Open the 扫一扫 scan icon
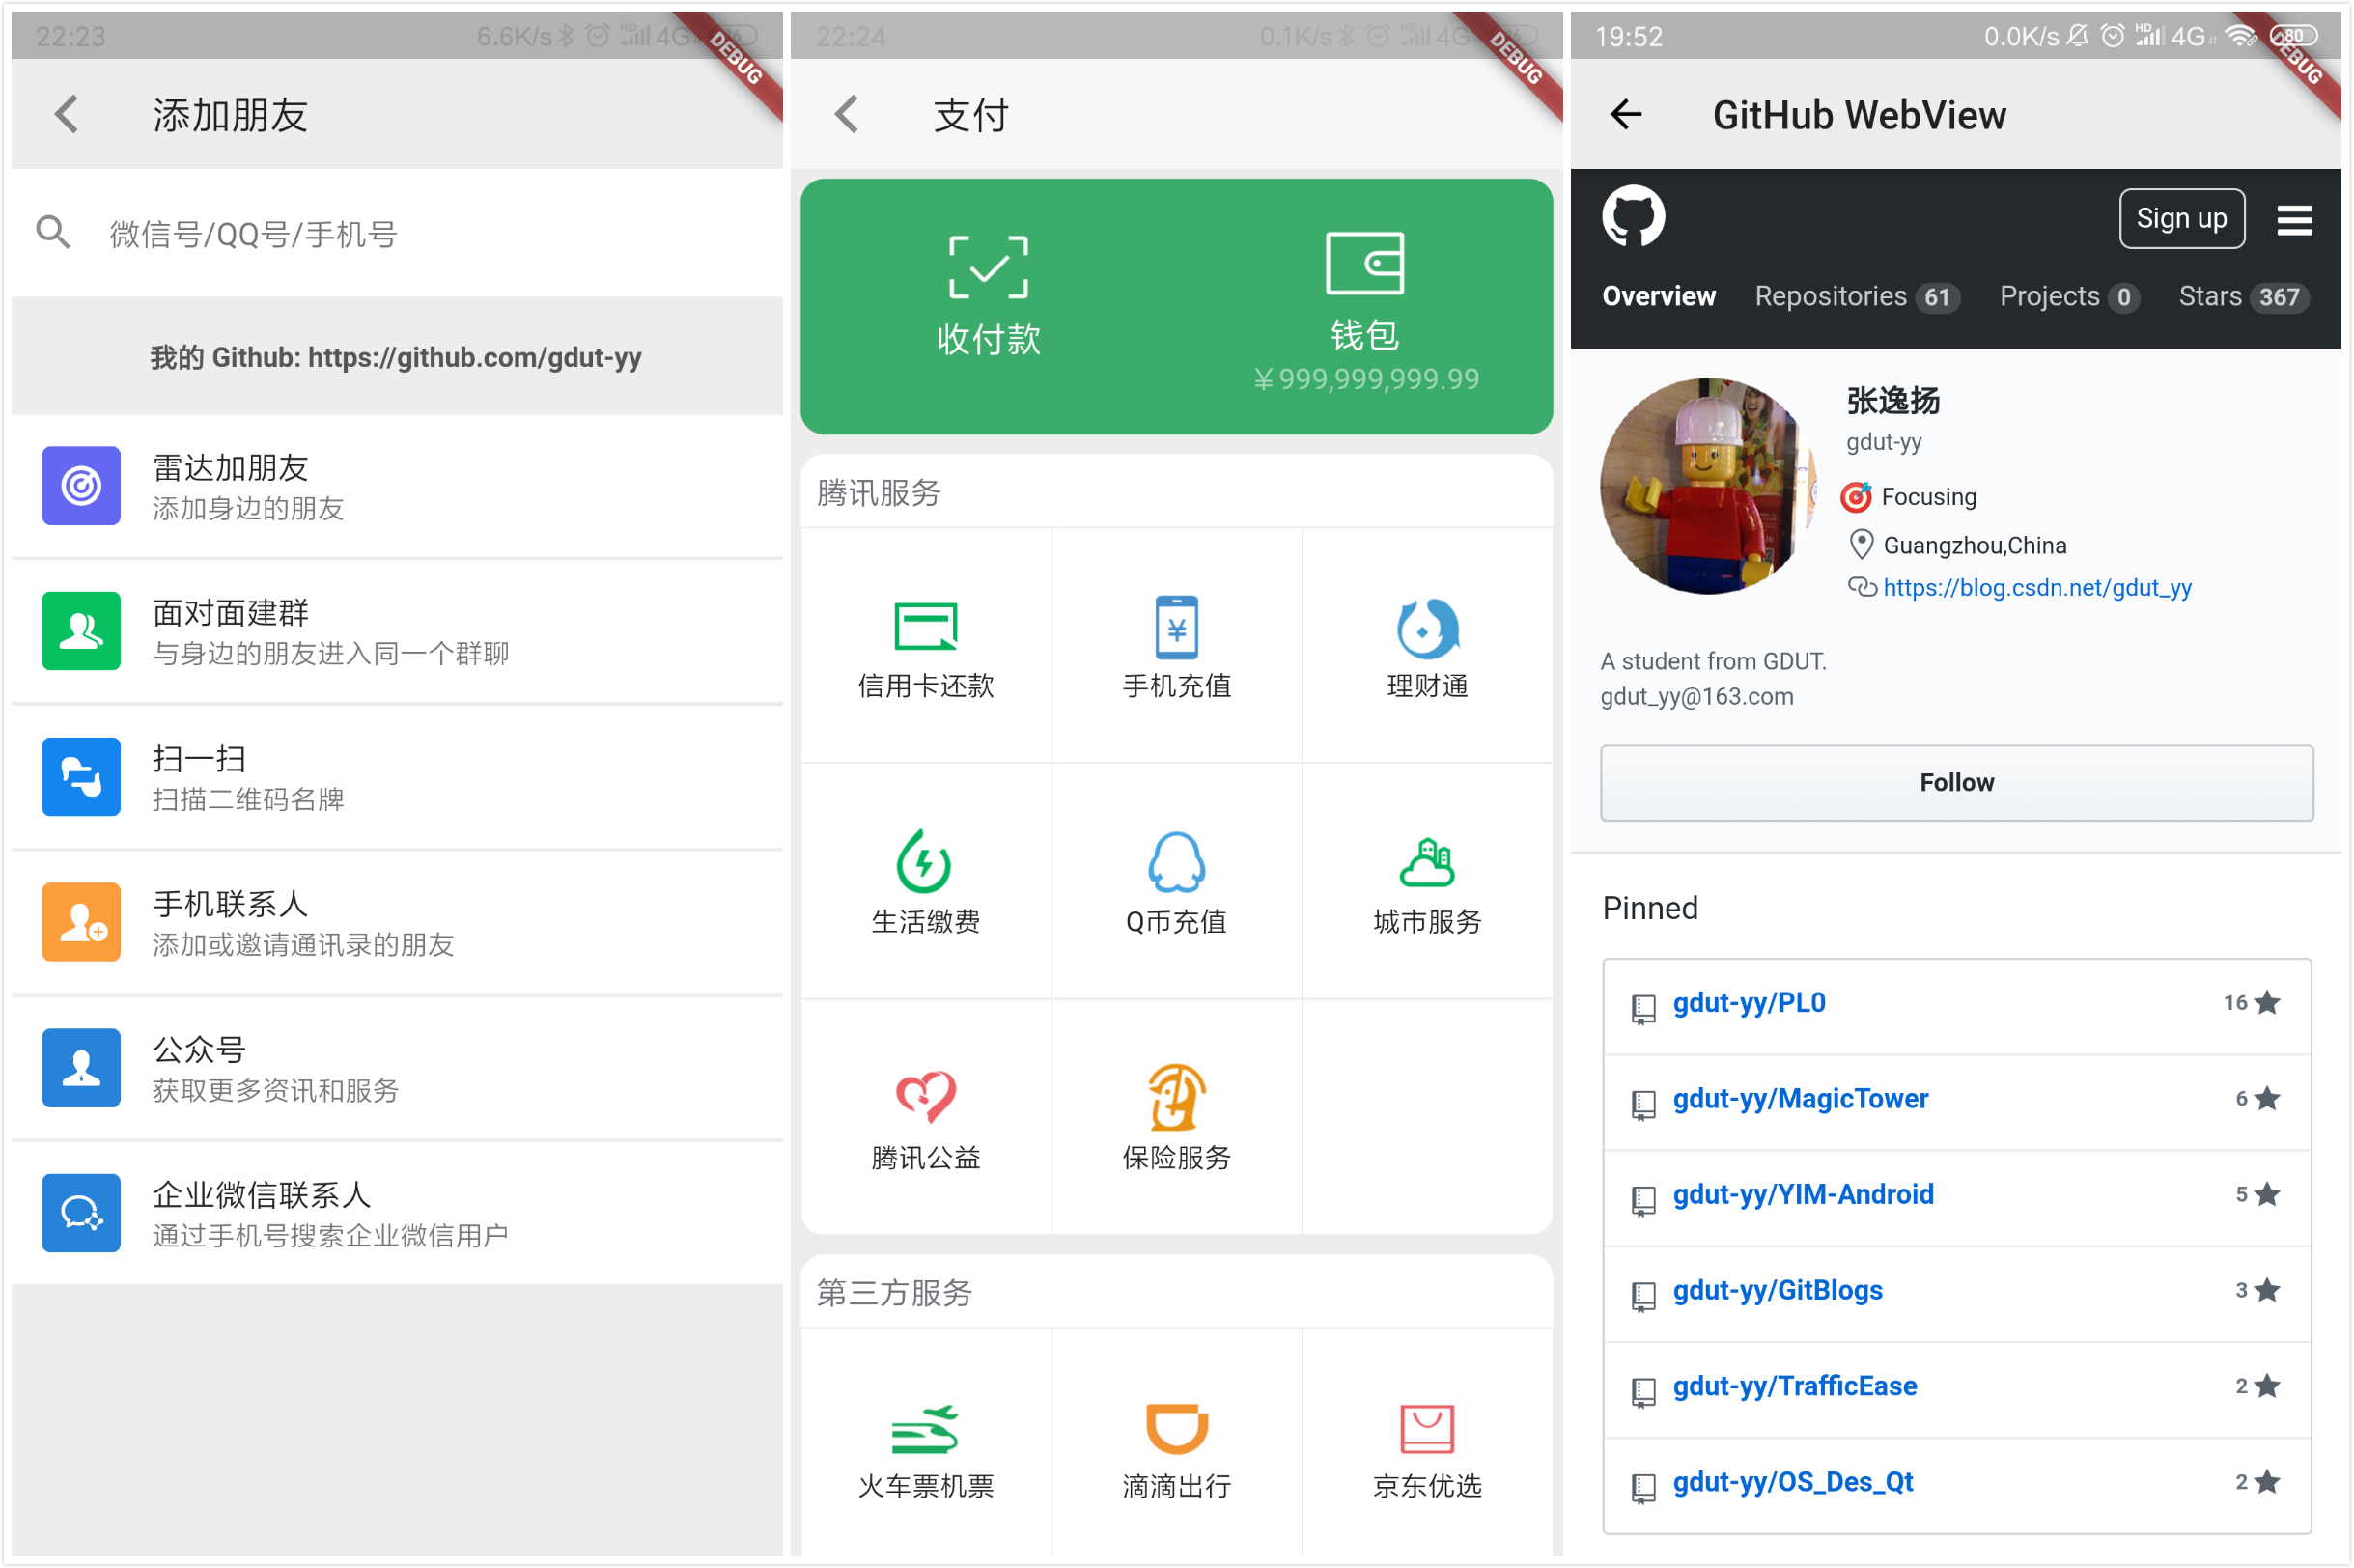This screenshot has width=2354, height=1568. [81, 777]
